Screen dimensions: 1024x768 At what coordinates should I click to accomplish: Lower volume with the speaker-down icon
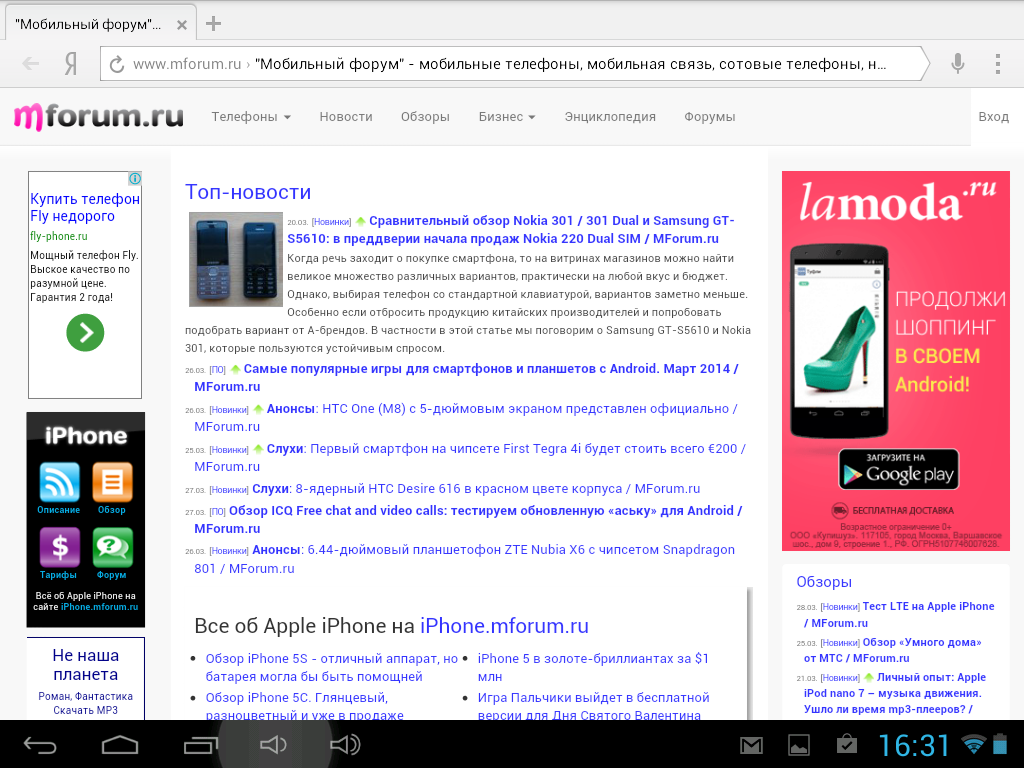click(273, 744)
